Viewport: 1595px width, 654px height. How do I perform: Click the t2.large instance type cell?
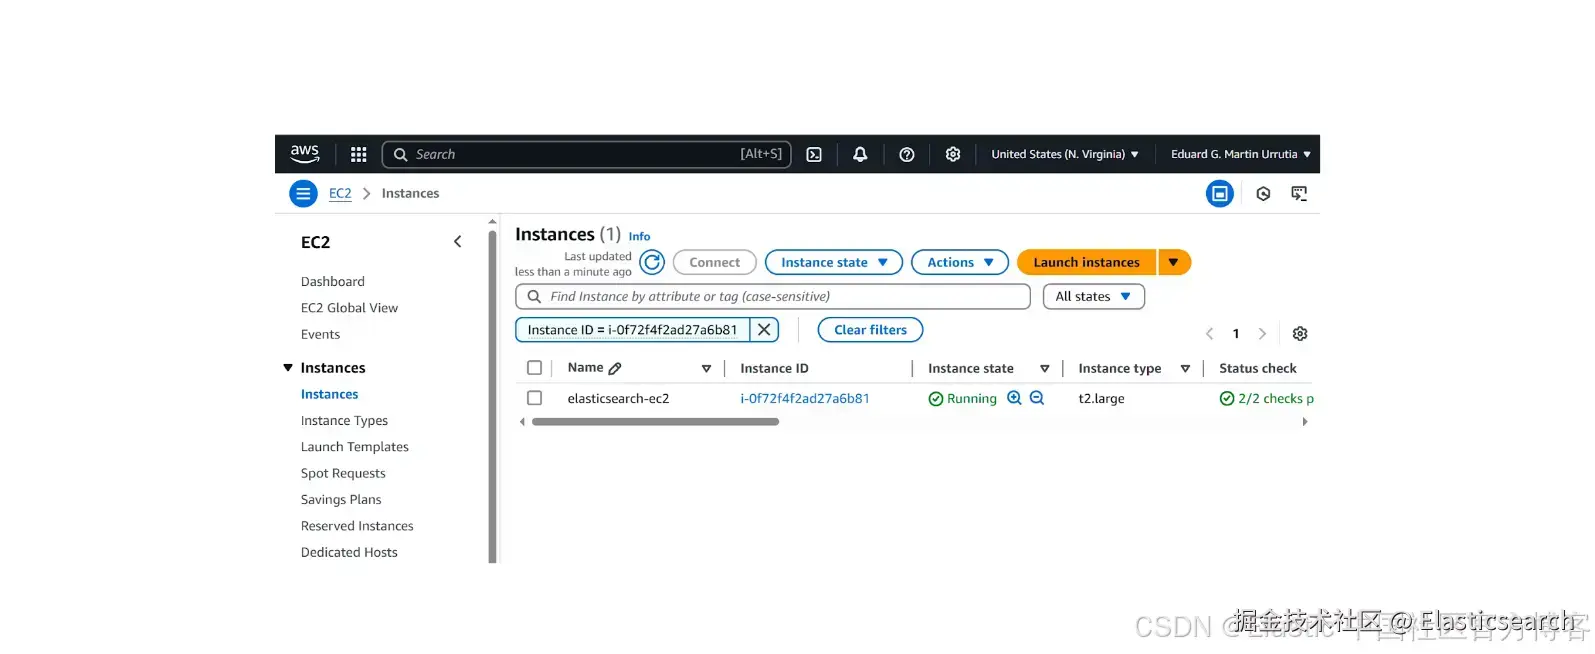coord(1101,398)
